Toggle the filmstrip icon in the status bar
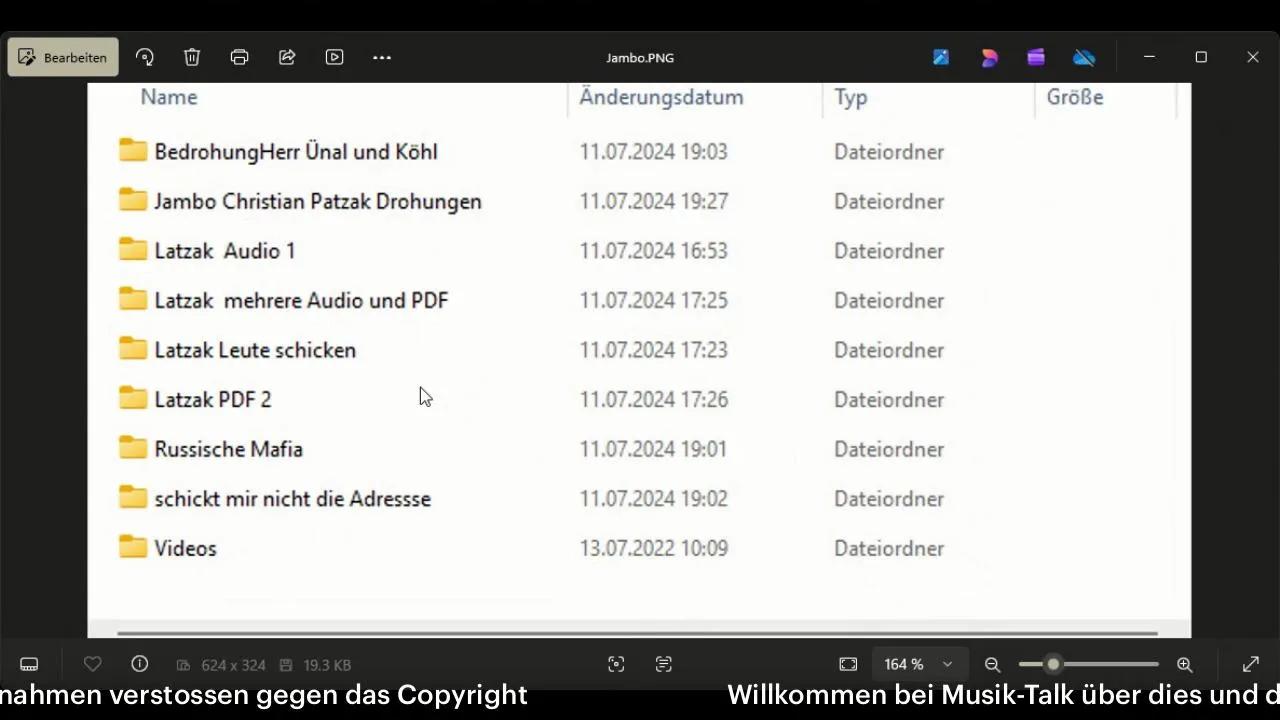1280x720 pixels. click(29, 664)
